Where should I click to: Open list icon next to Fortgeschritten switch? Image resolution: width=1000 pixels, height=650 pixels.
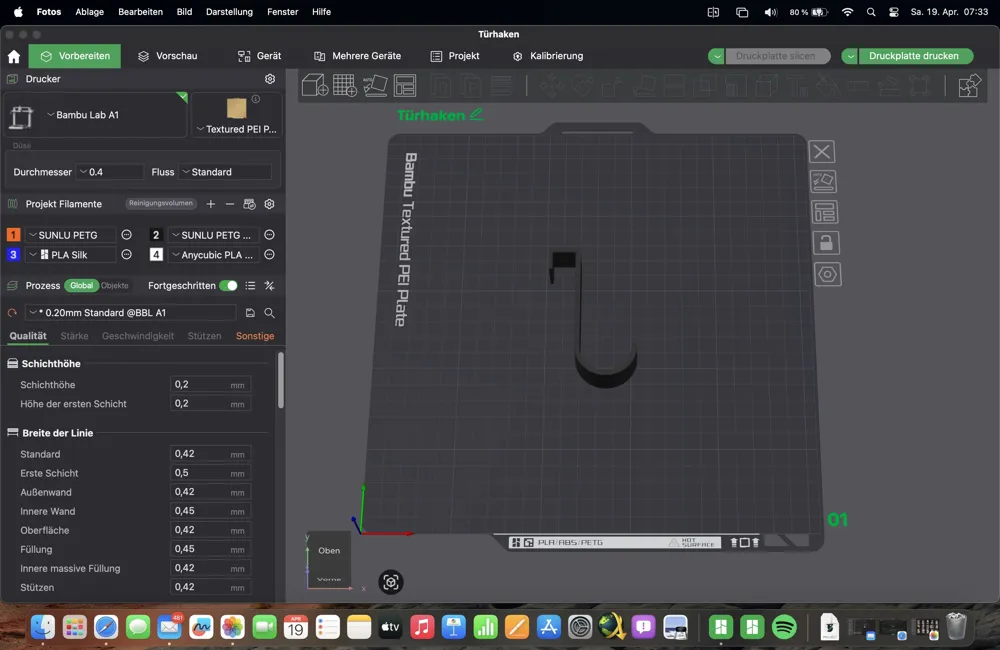click(250, 286)
